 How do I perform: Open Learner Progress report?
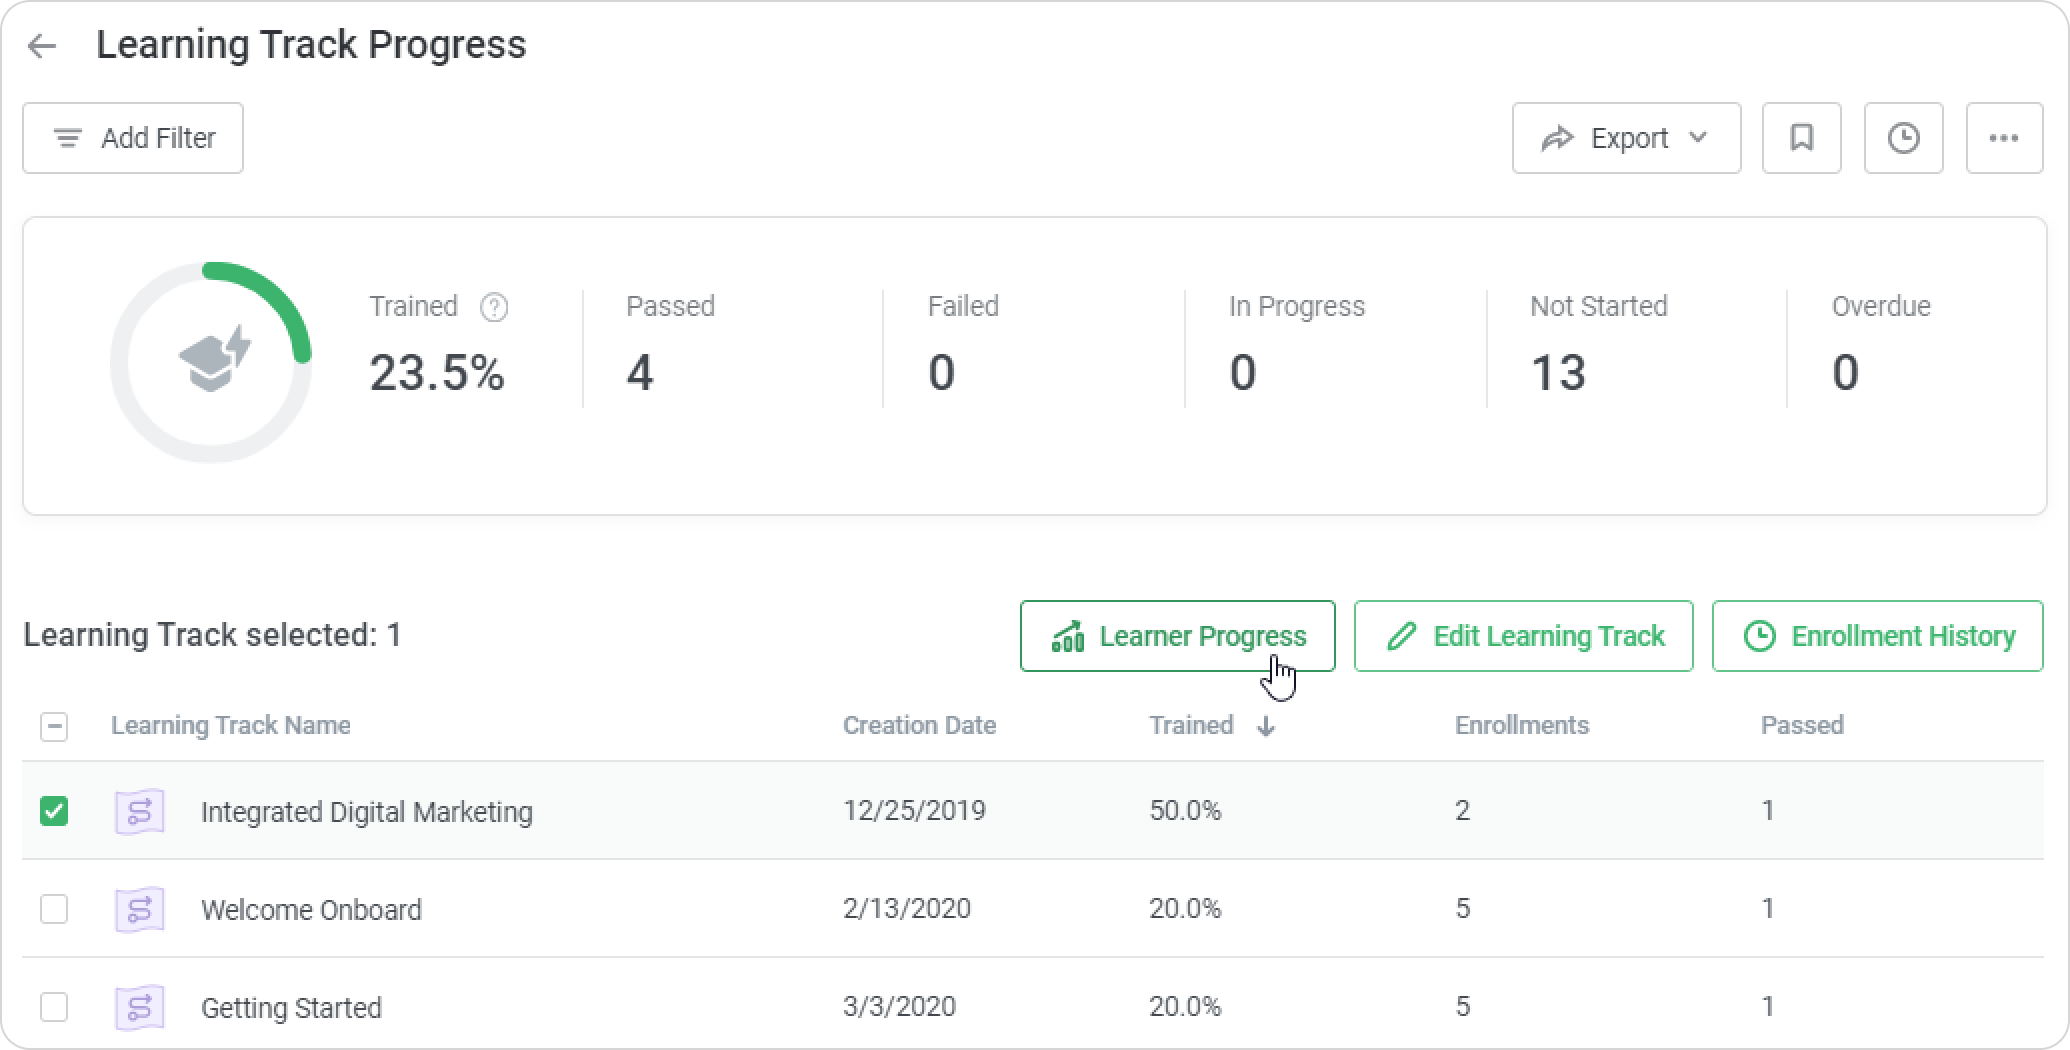1177,636
